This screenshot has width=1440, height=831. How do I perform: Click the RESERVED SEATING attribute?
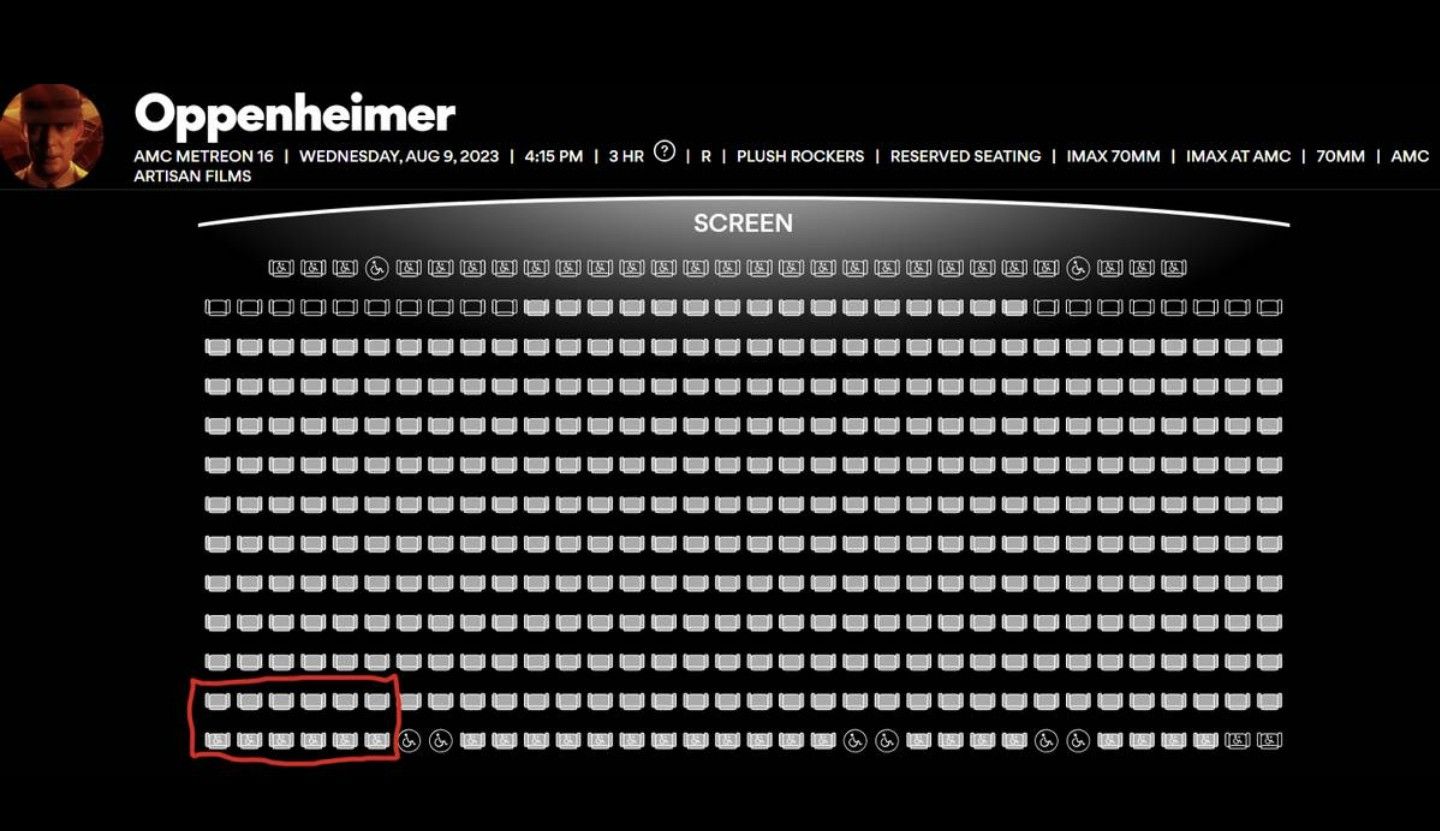(965, 156)
